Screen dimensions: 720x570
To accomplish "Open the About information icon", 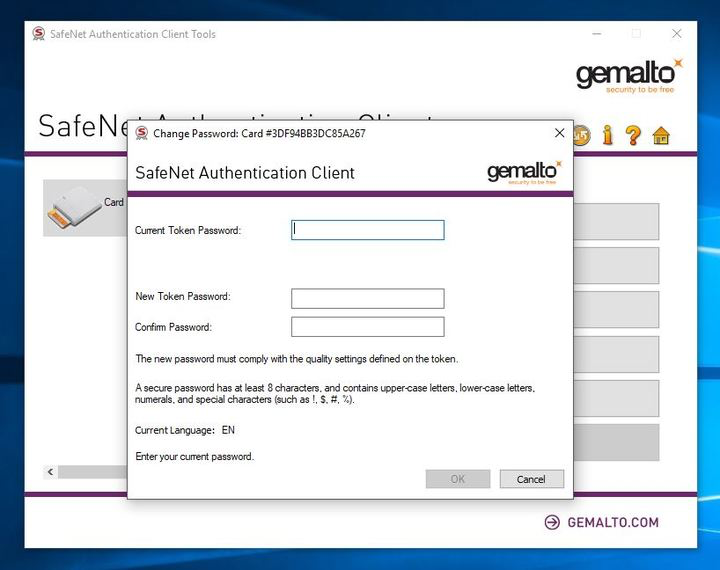I will coord(607,135).
